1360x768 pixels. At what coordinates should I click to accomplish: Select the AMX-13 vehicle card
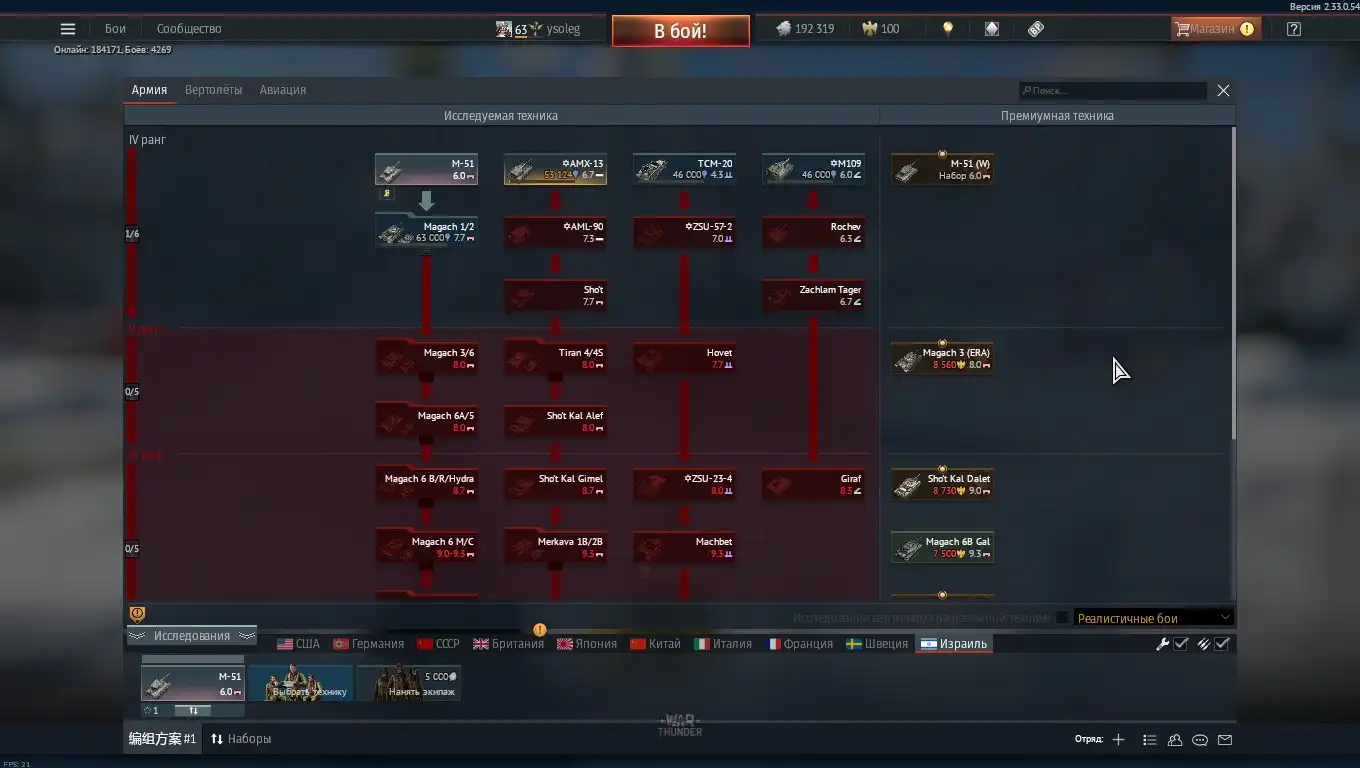556,169
